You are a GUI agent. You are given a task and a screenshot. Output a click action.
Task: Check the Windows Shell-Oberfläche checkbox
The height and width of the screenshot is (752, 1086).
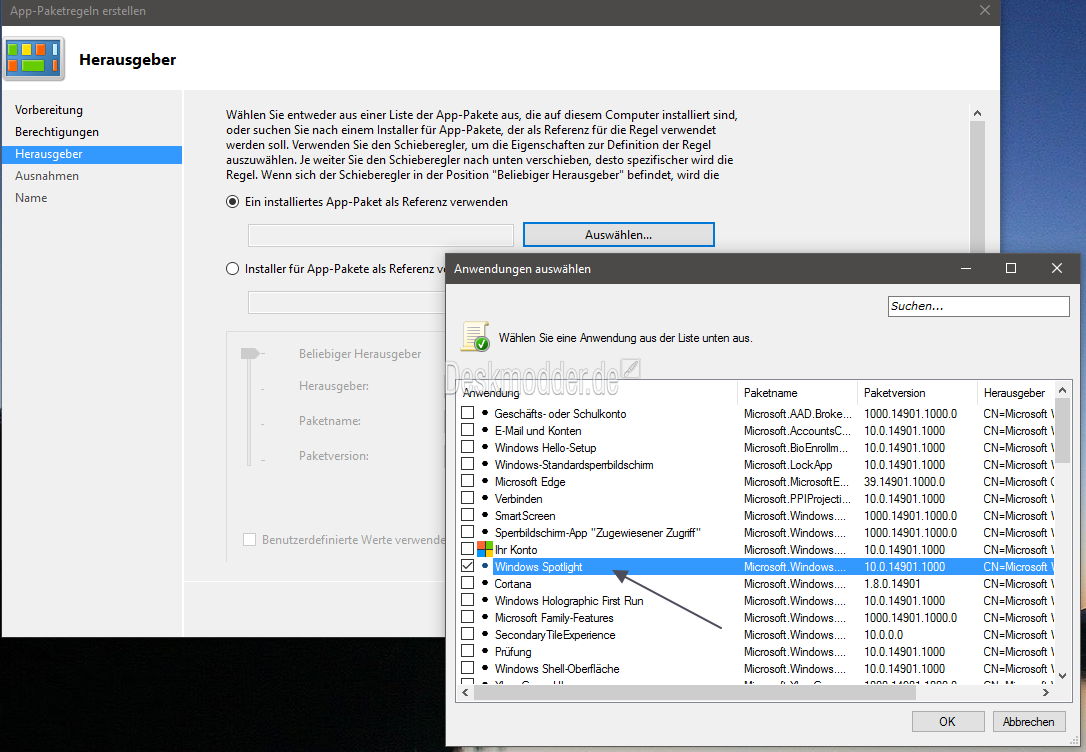468,668
